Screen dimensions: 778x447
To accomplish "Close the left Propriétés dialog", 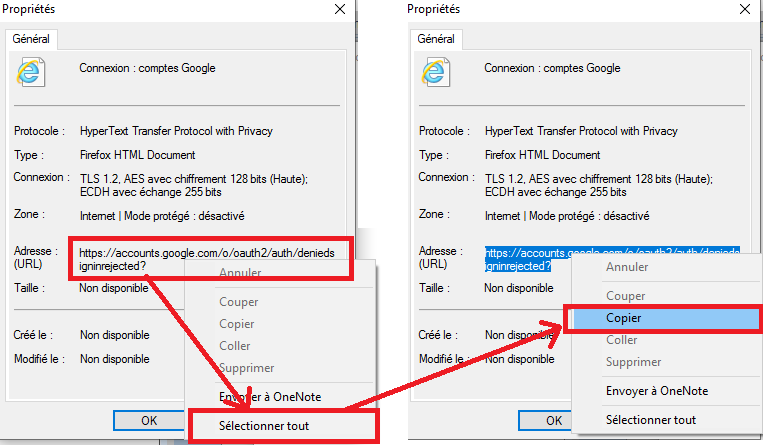I will pyautogui.click(x=340, y=9).
